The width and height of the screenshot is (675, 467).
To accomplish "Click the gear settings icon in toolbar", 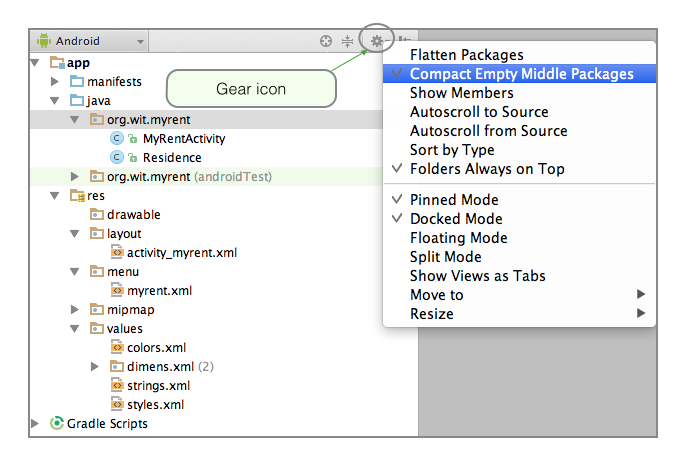I will (376, 41).
